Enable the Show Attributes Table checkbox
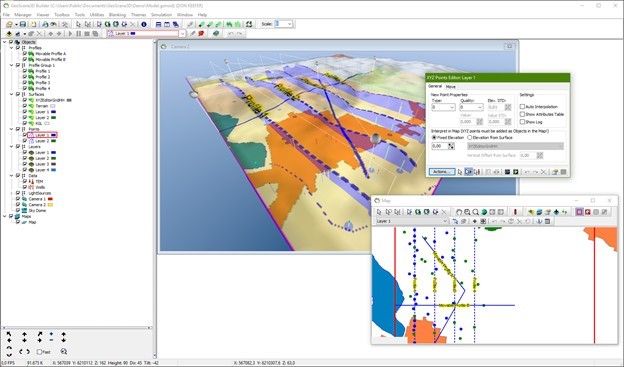Screen dimensions: 624x367 (x=522, y=114)
